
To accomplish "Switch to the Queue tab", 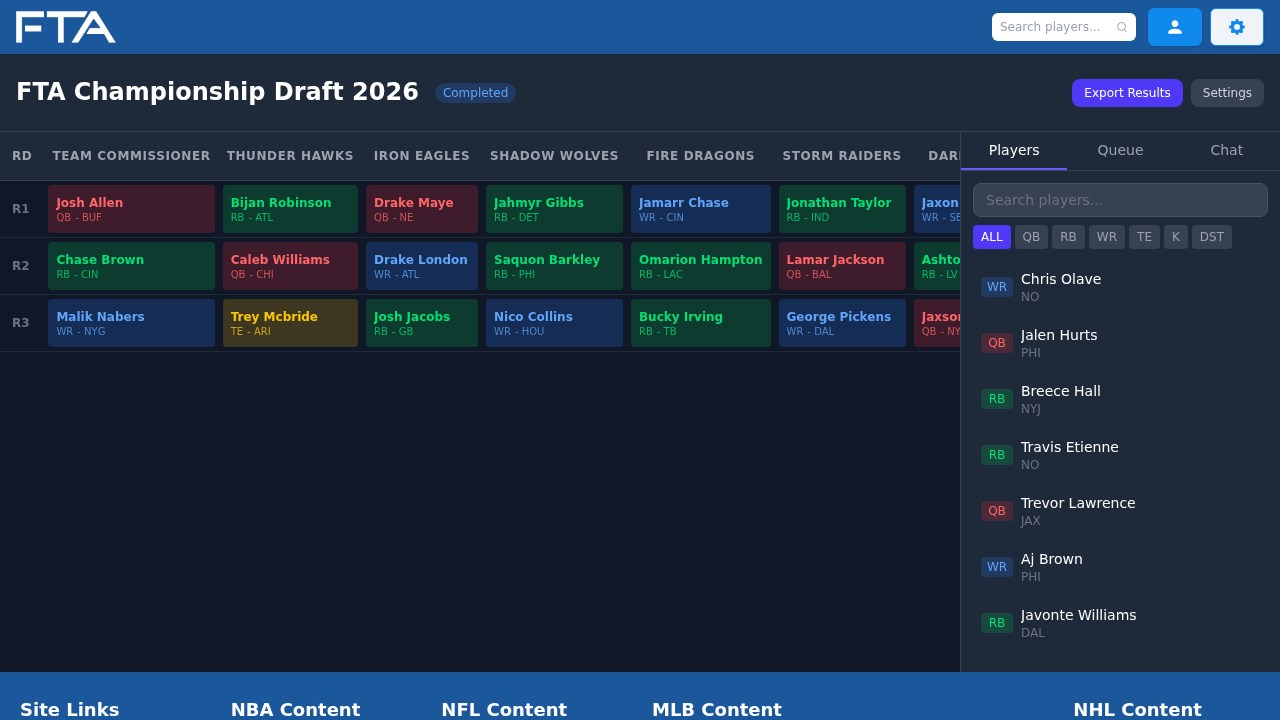I will click(1120, 150).
